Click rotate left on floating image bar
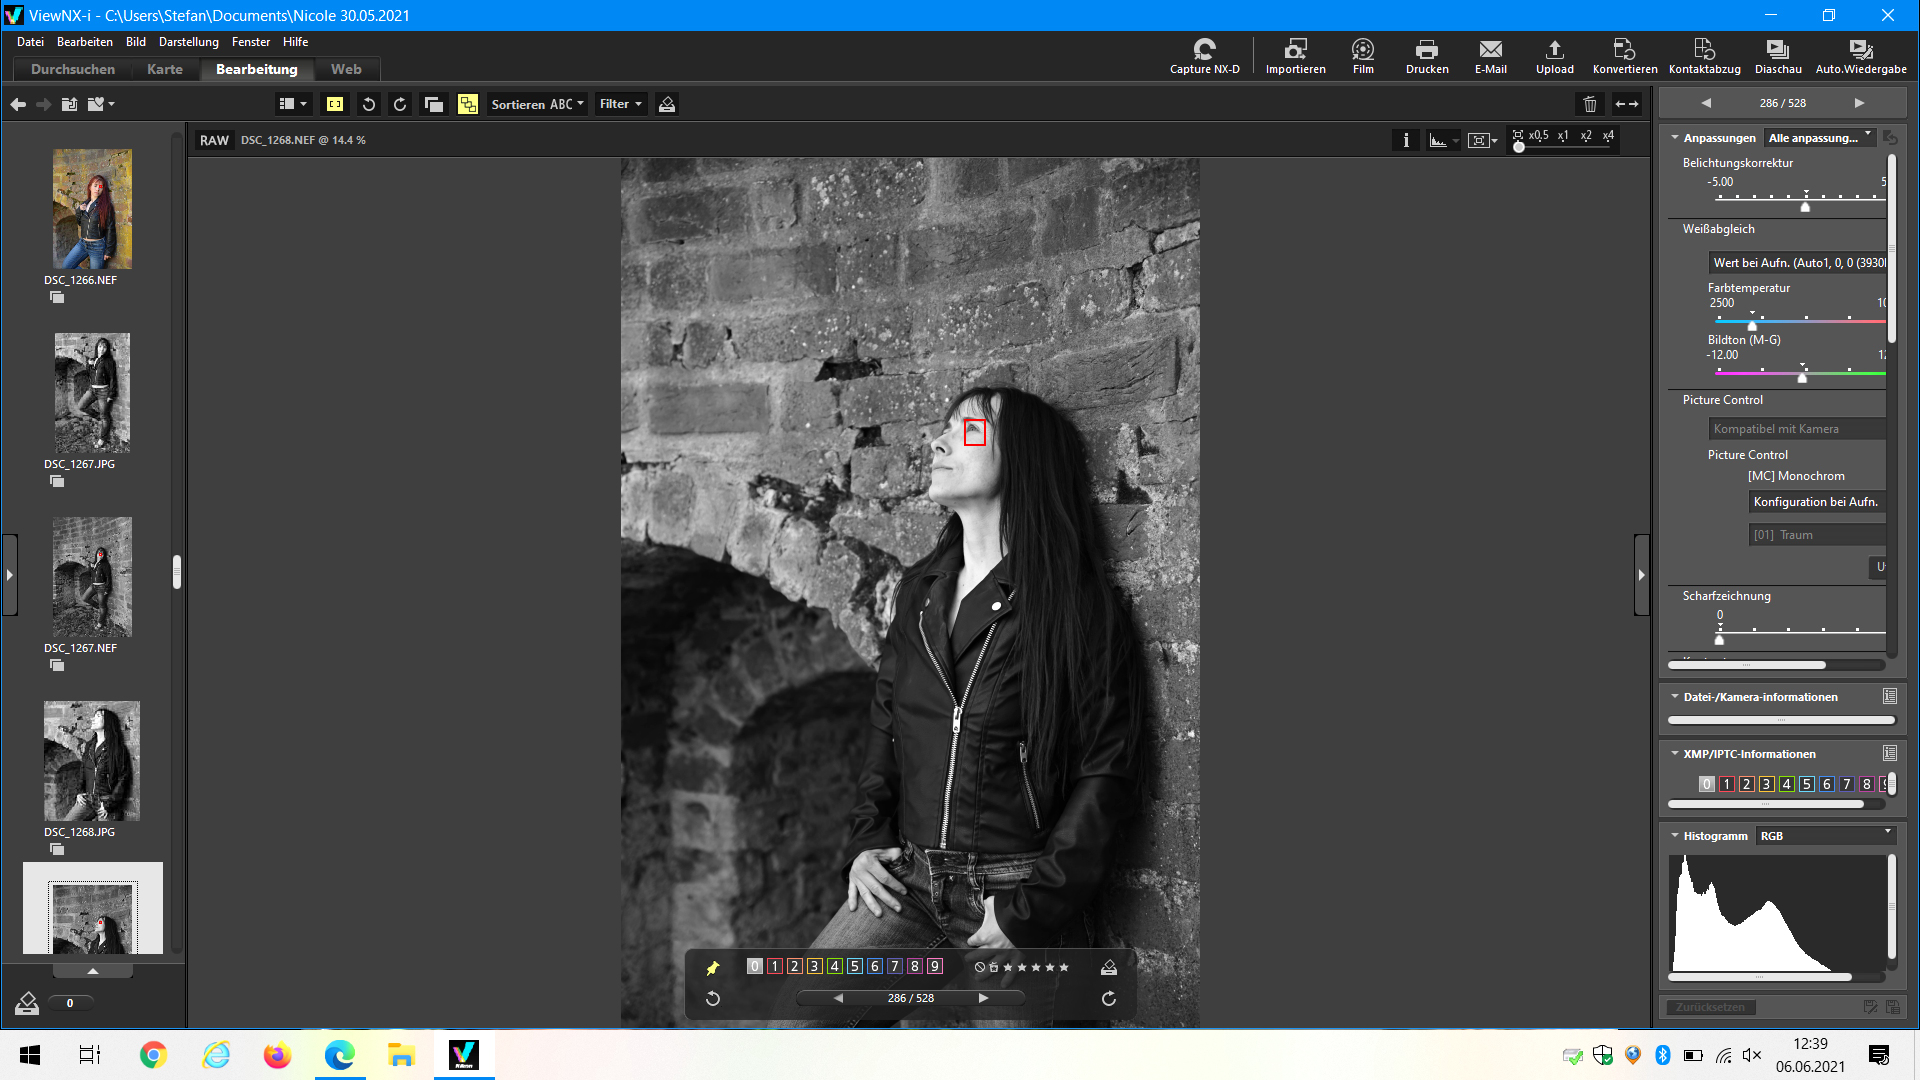The height and width of the screenshot is (1080, 1920). 713,998
